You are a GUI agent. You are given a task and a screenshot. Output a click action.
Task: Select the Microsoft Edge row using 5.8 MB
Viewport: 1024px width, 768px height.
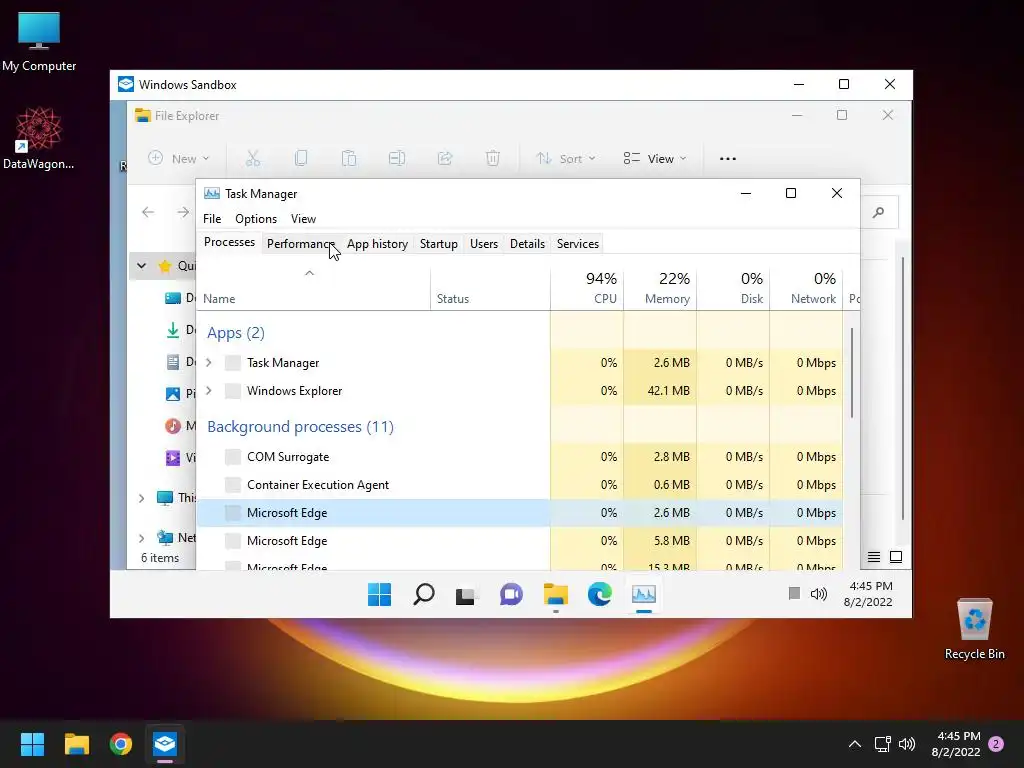pyautogui.click(x=519, y=541)
